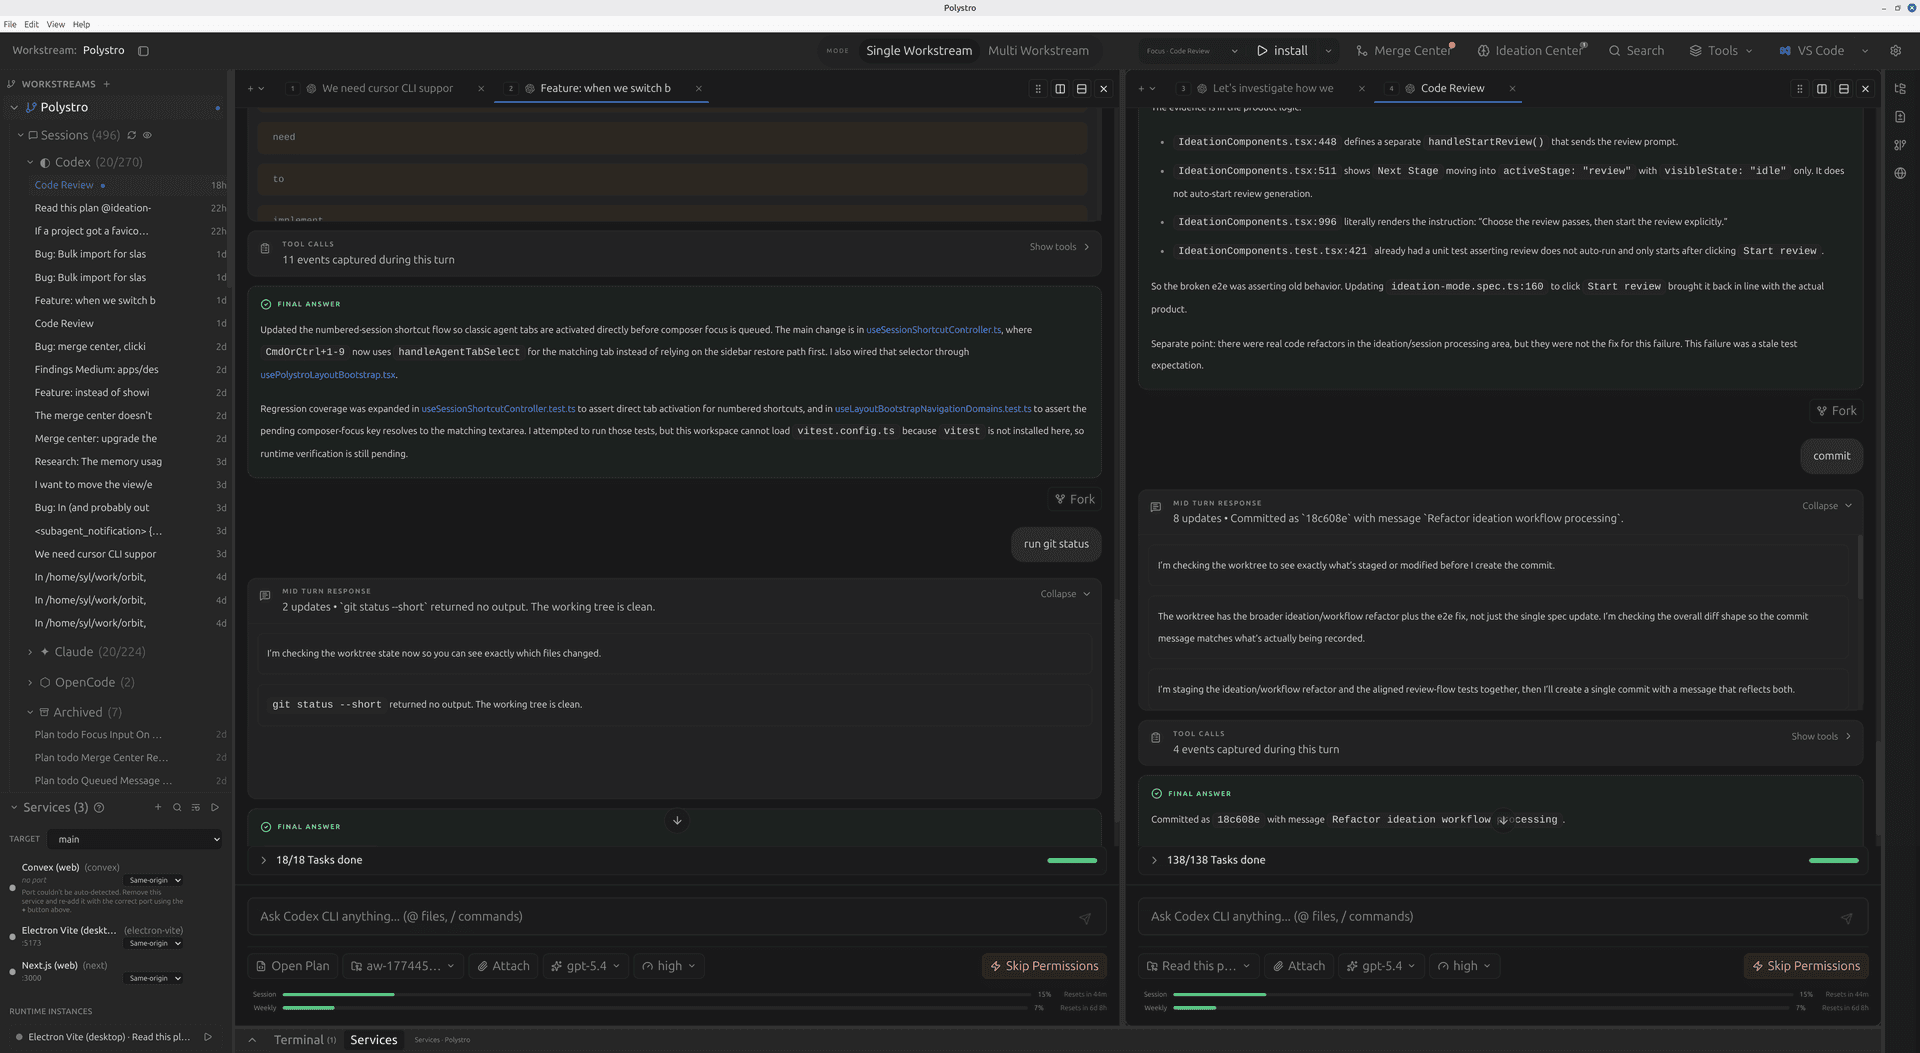The height and width of the screenshot is (1053, 1920).
Task: Switch to 'We need cursor CLI suppor' tab
Action: click(387, 88)
